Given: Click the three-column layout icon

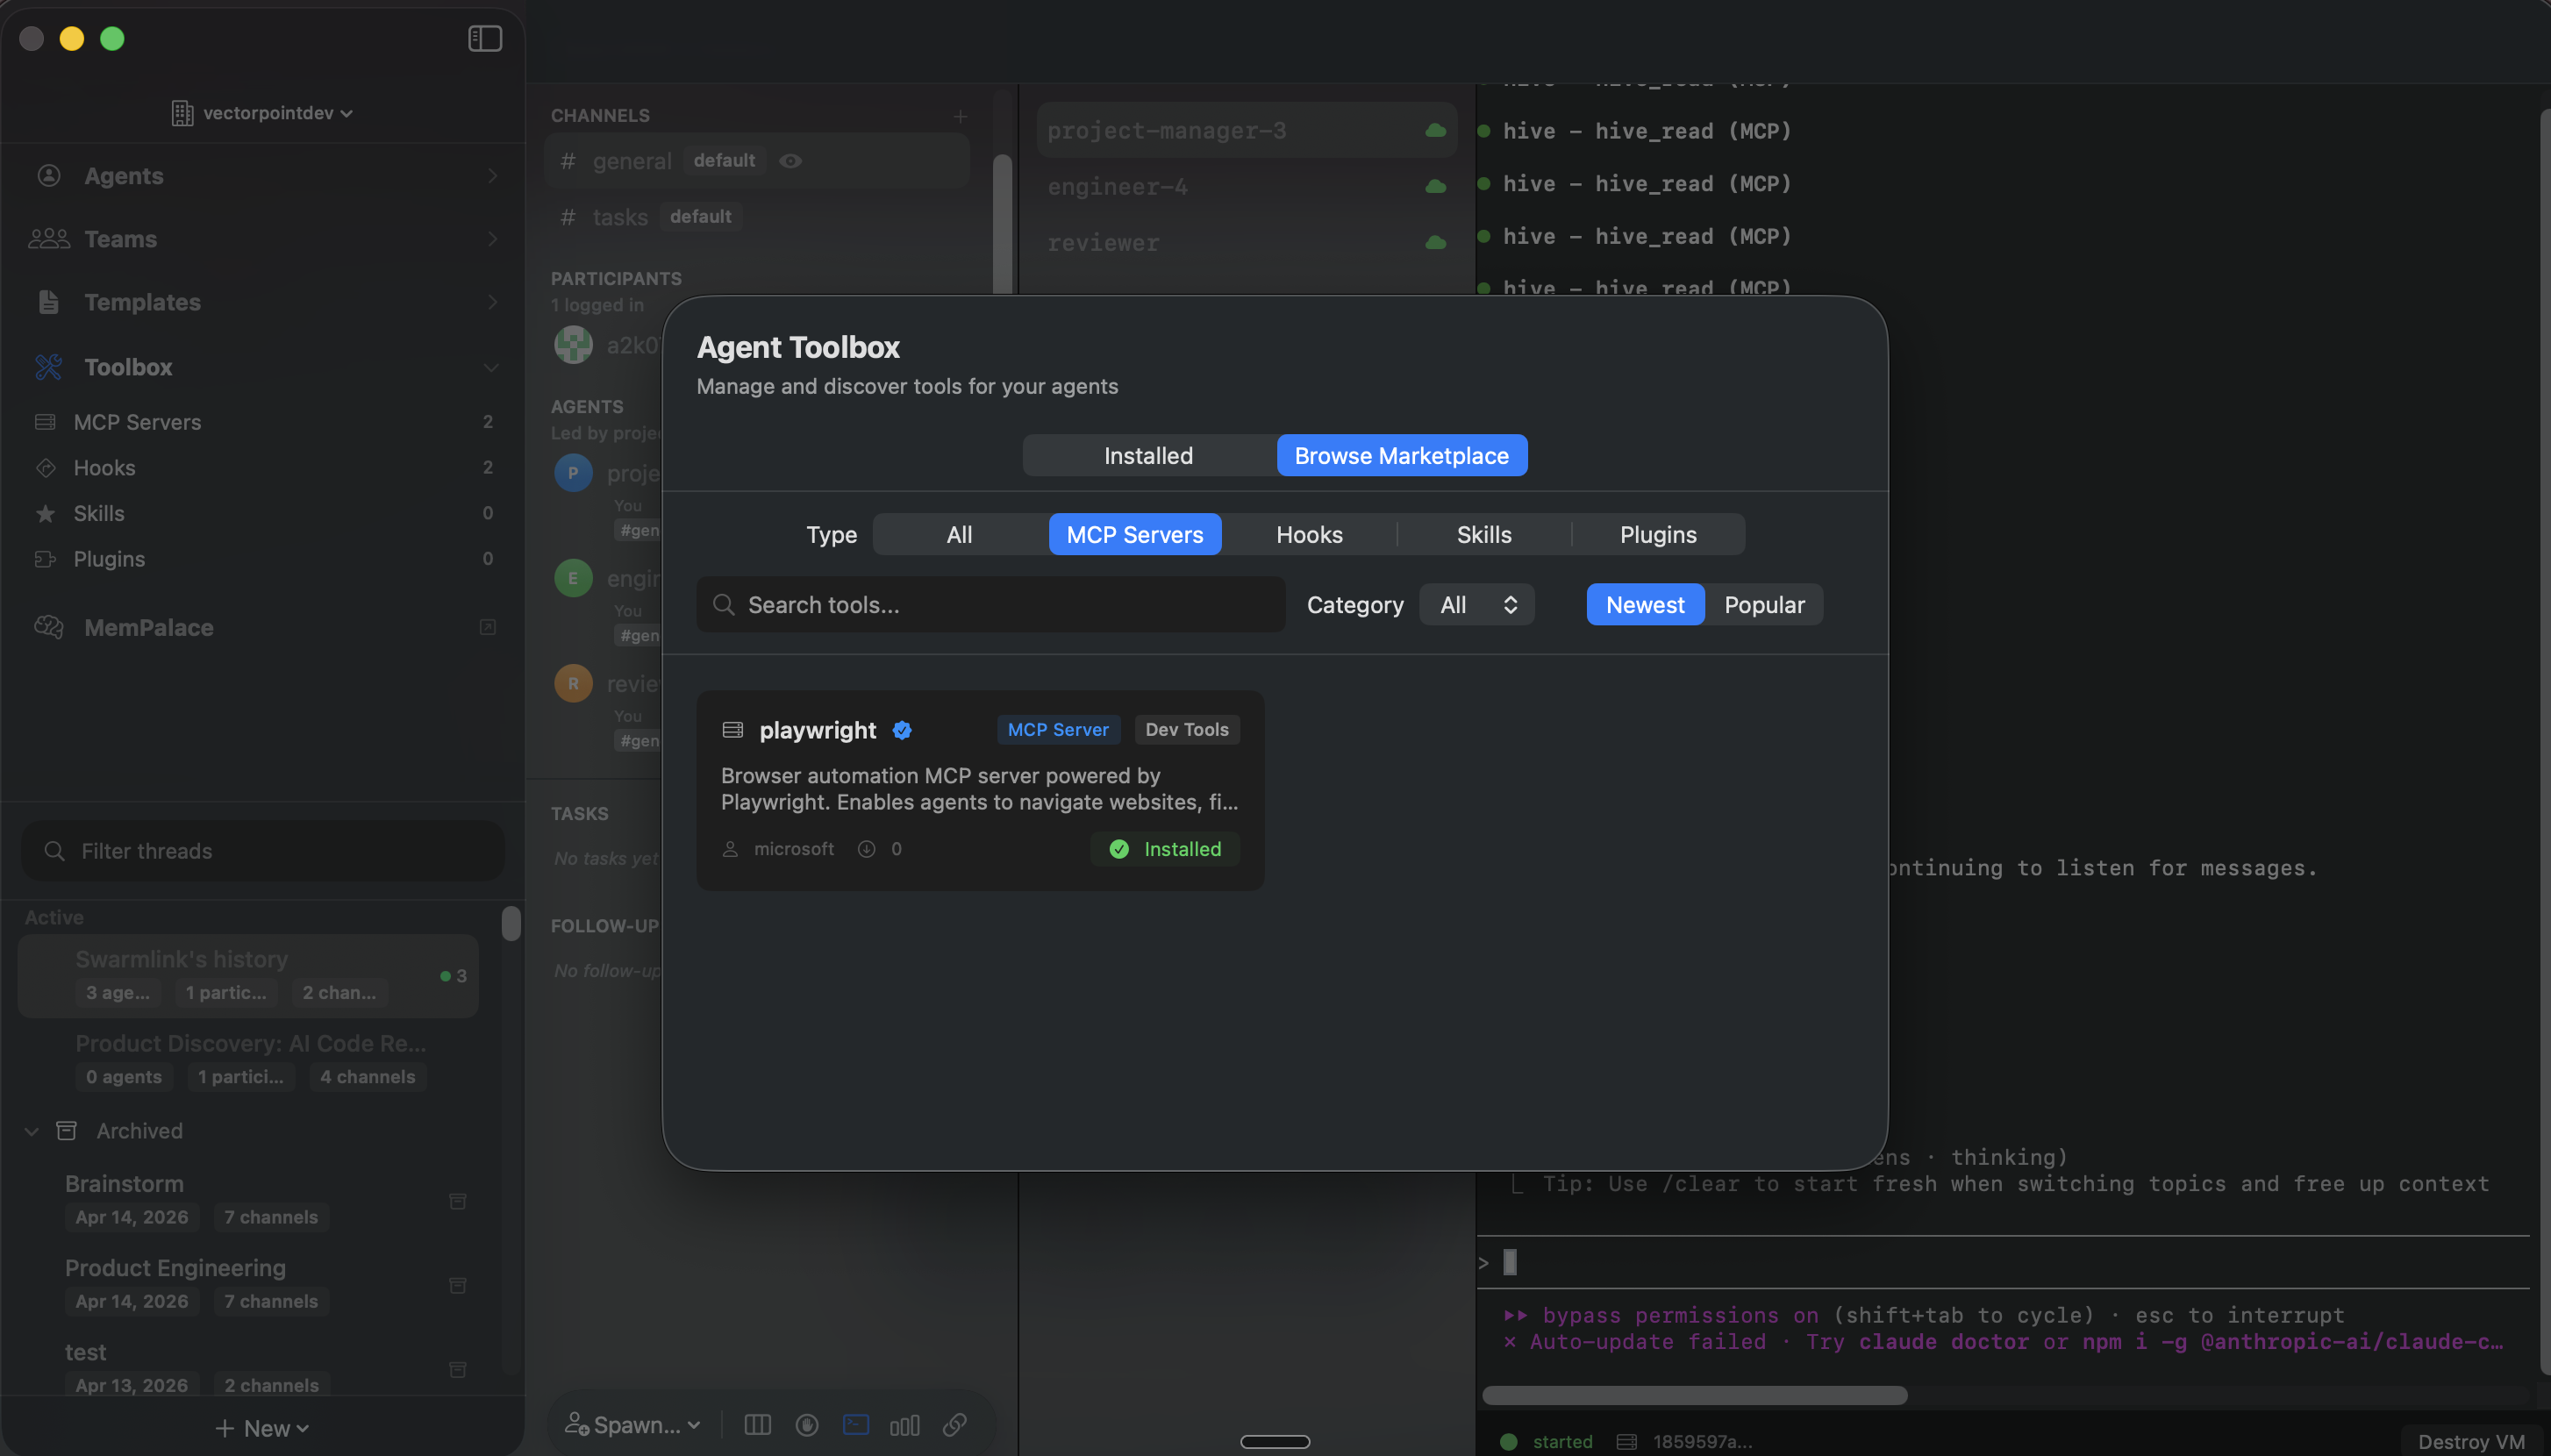Looking at the screenshot, I should click(757, 1424).
